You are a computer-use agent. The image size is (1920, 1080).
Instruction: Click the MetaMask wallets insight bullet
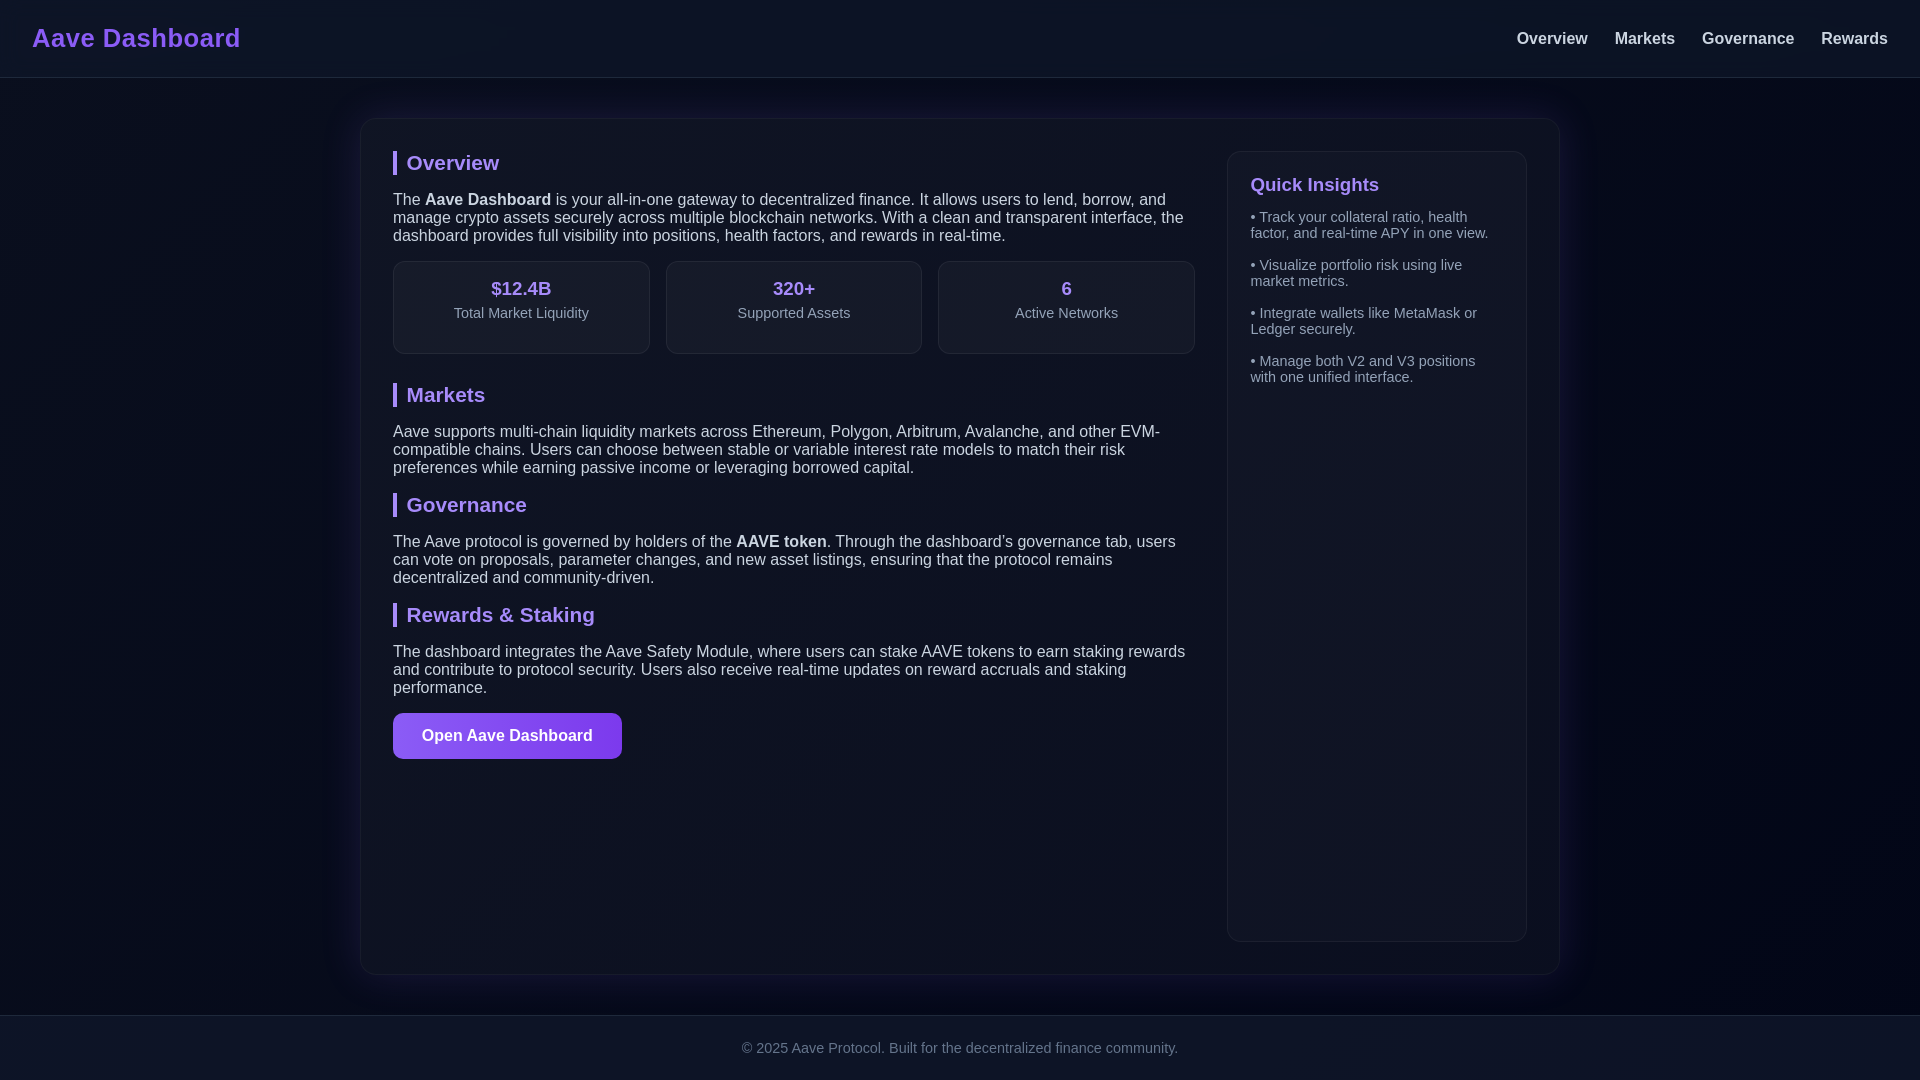[1362, 321]
